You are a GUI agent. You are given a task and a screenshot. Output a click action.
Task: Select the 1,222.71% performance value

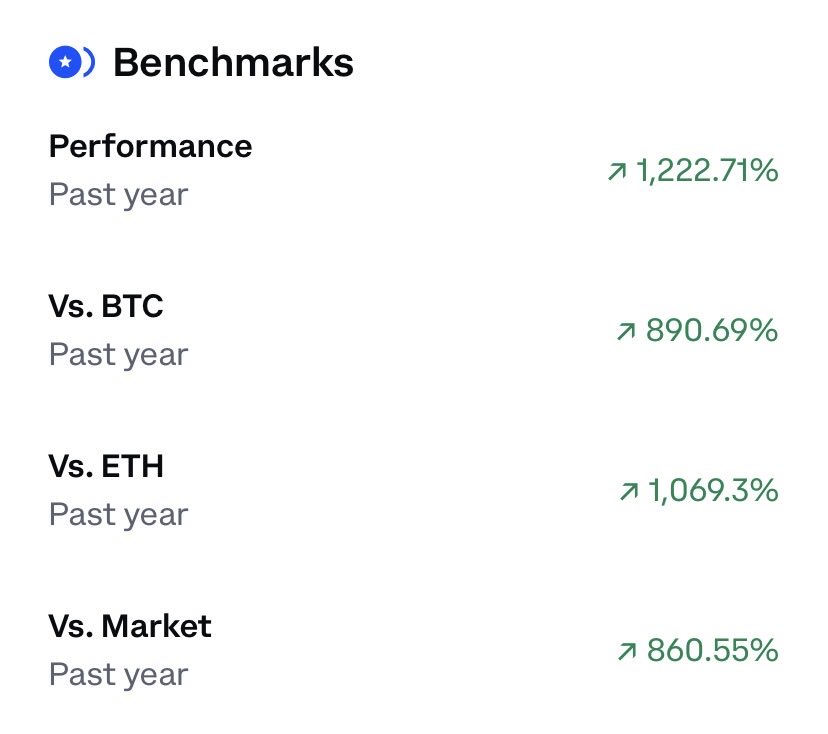pos(706,172)
